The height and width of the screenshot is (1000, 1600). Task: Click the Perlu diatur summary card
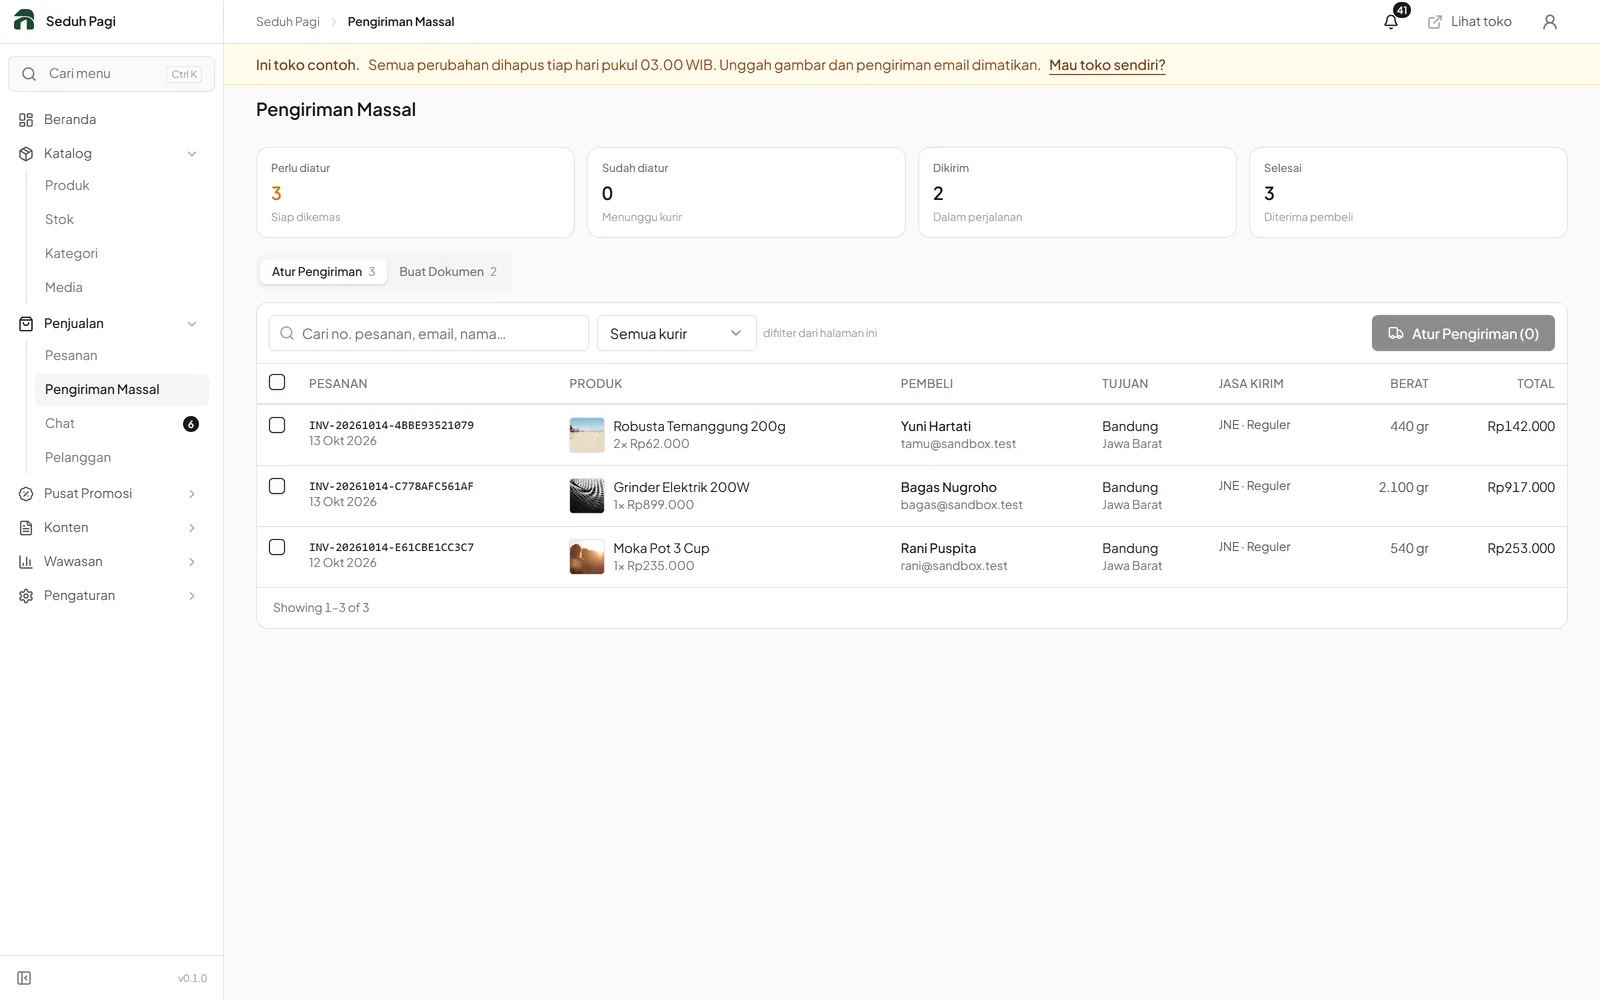pyautogui.click(x=415, y=192)
